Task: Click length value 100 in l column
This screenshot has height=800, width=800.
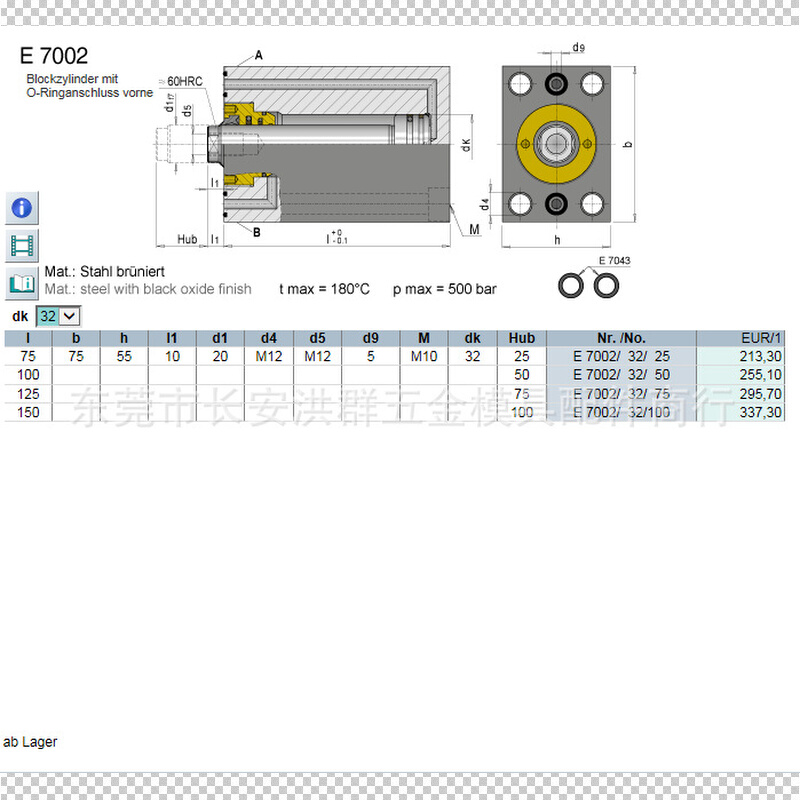Action: [x=28, y=374]
